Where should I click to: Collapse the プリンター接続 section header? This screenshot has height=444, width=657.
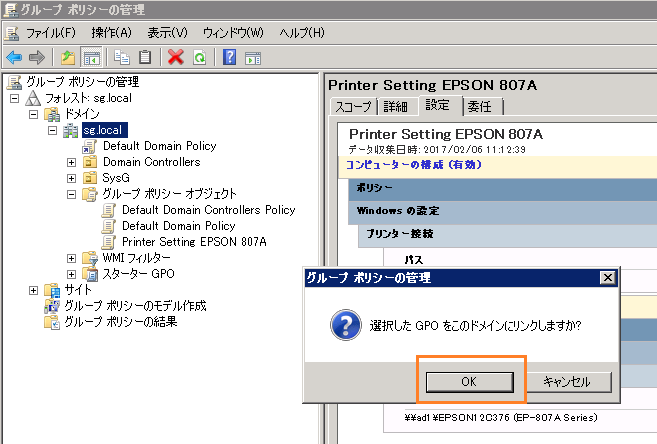507,234
